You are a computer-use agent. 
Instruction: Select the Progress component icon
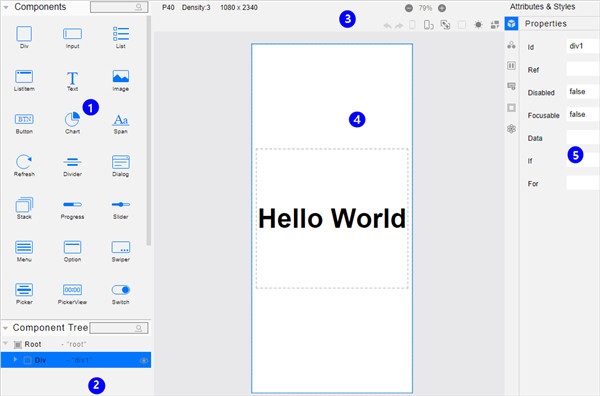pyautogui.click(x=72, y=204)
